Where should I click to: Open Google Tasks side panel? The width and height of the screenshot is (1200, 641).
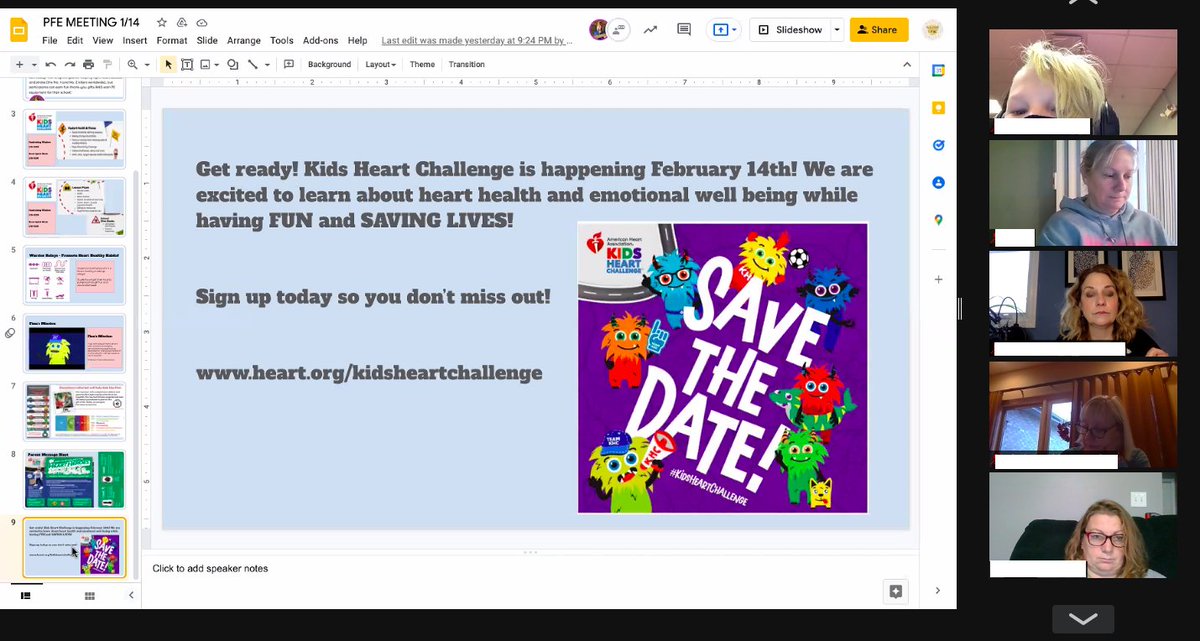tap(938, 145)
